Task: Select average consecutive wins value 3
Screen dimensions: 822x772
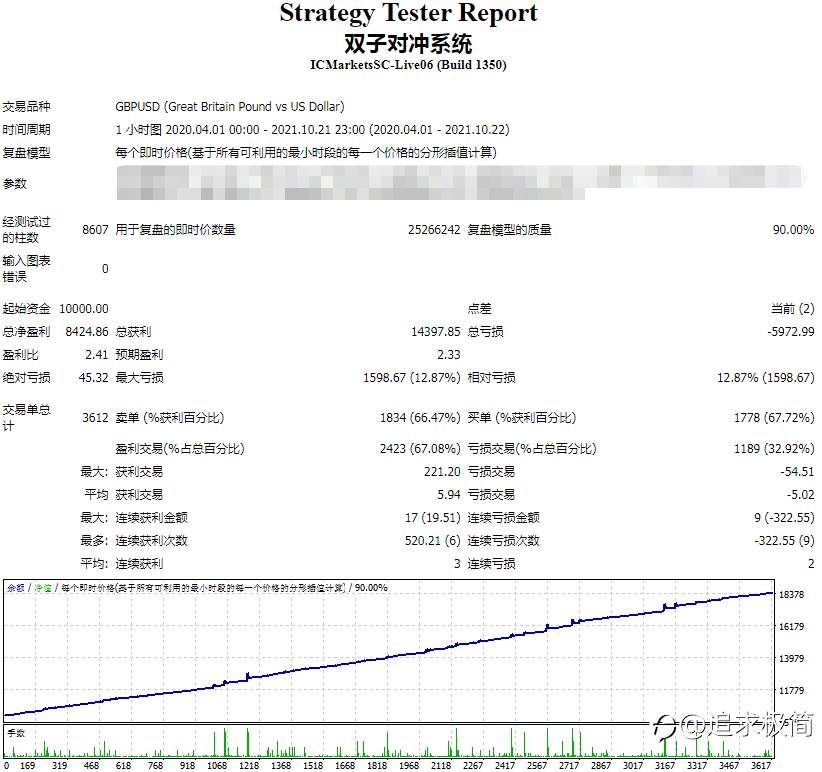Action: pos(457,563)
